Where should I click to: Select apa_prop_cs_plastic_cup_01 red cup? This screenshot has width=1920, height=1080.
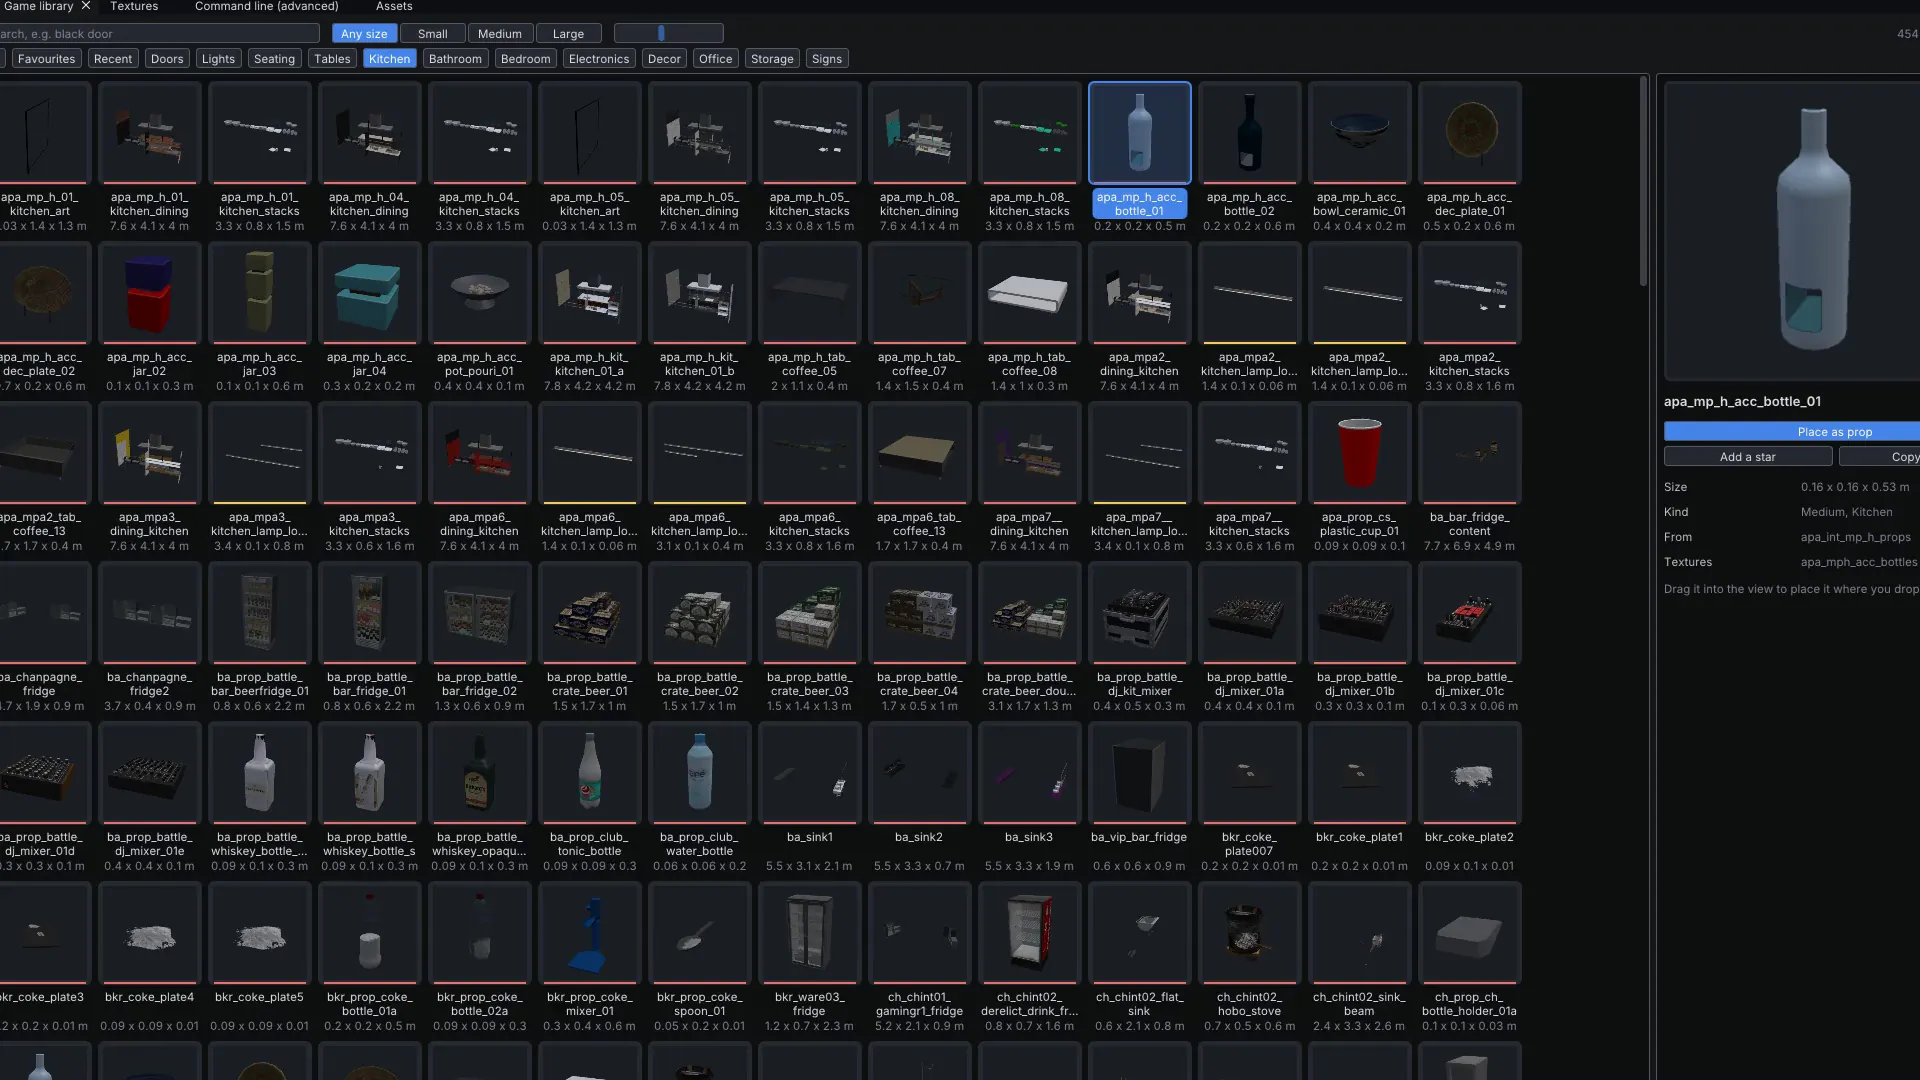[1359, 453]
